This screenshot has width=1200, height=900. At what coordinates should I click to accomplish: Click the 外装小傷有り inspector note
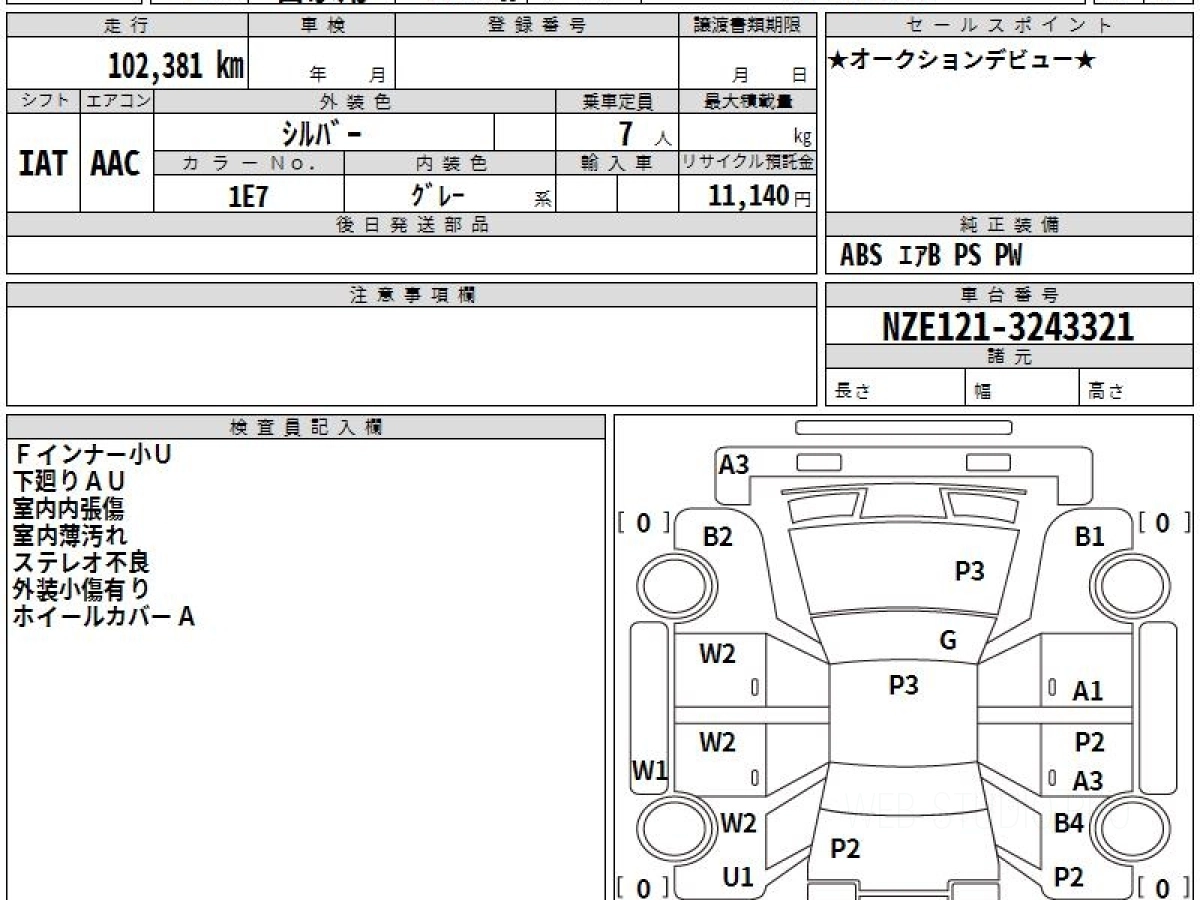[x=81, y=590]
